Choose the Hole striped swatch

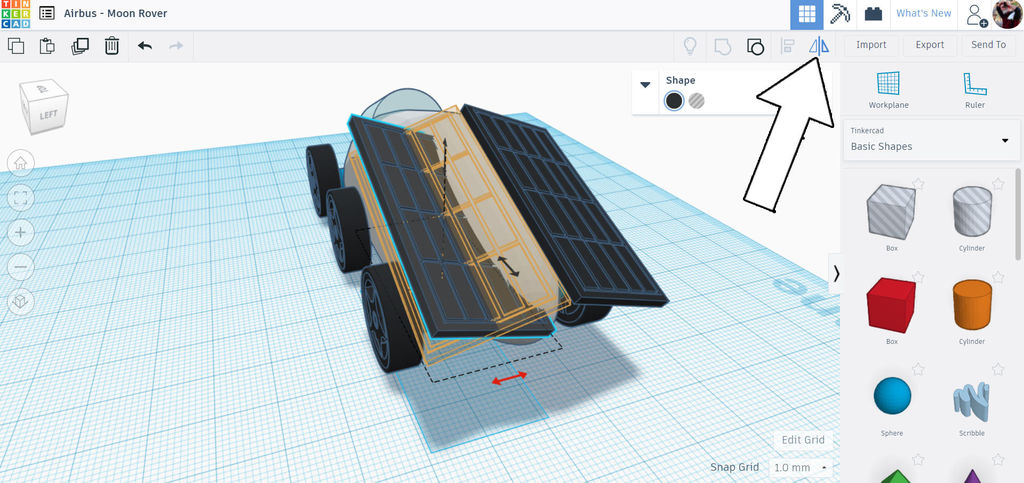[x=697, y=101]
